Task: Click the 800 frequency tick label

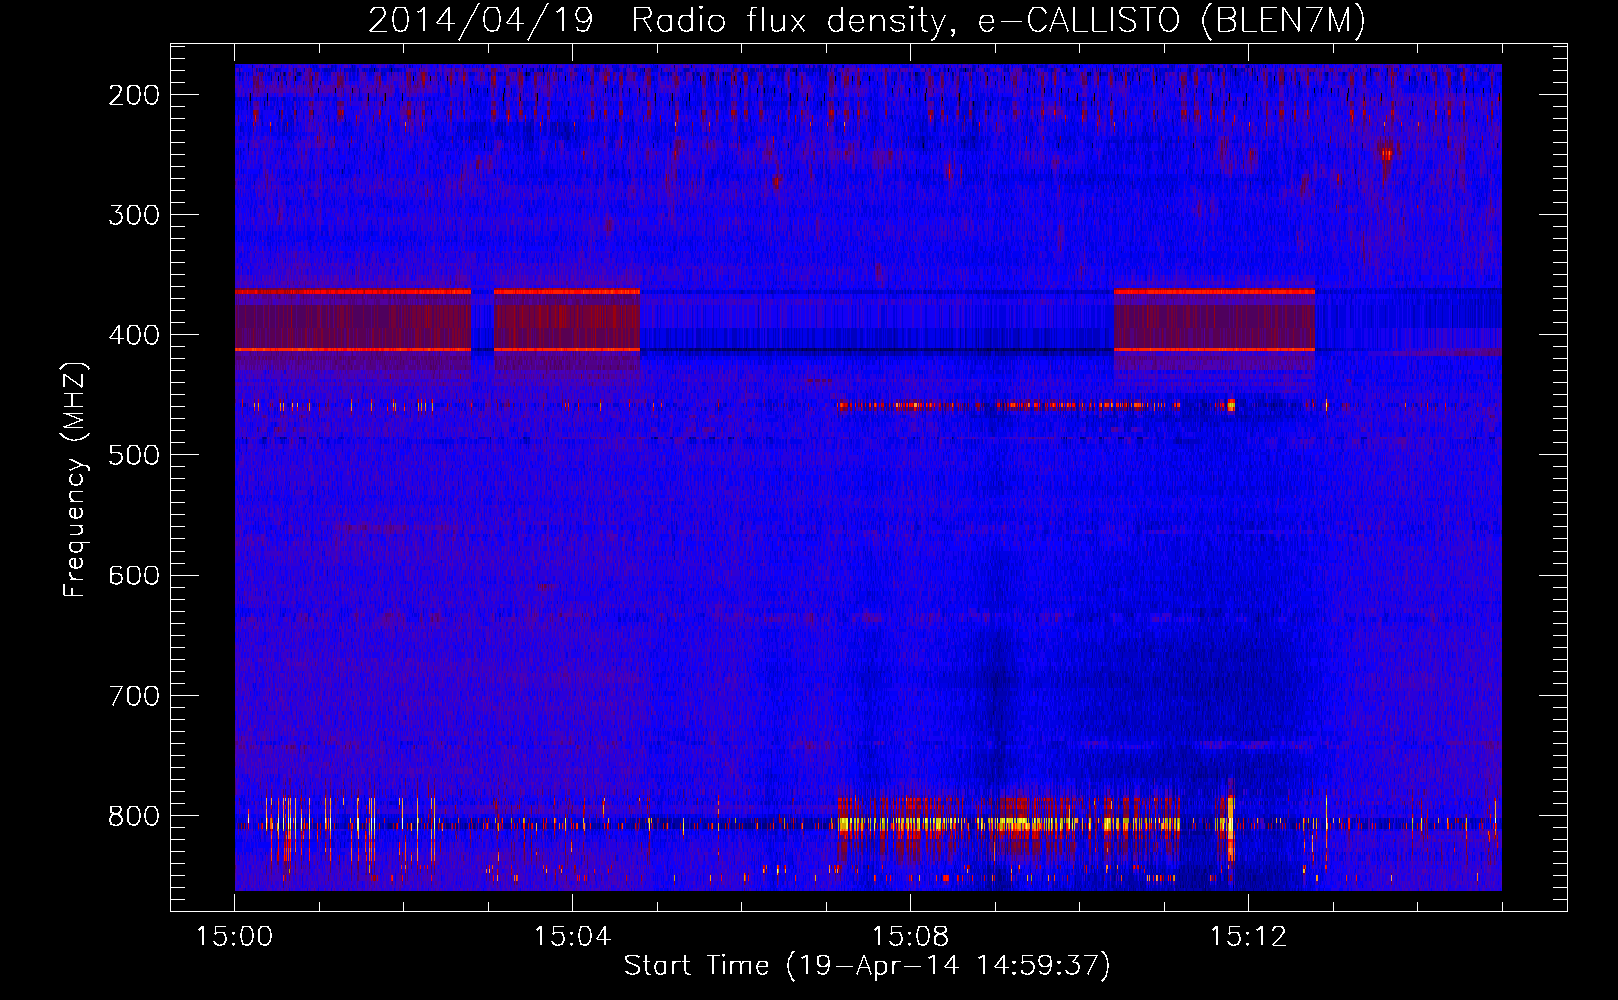Action: 134,815
